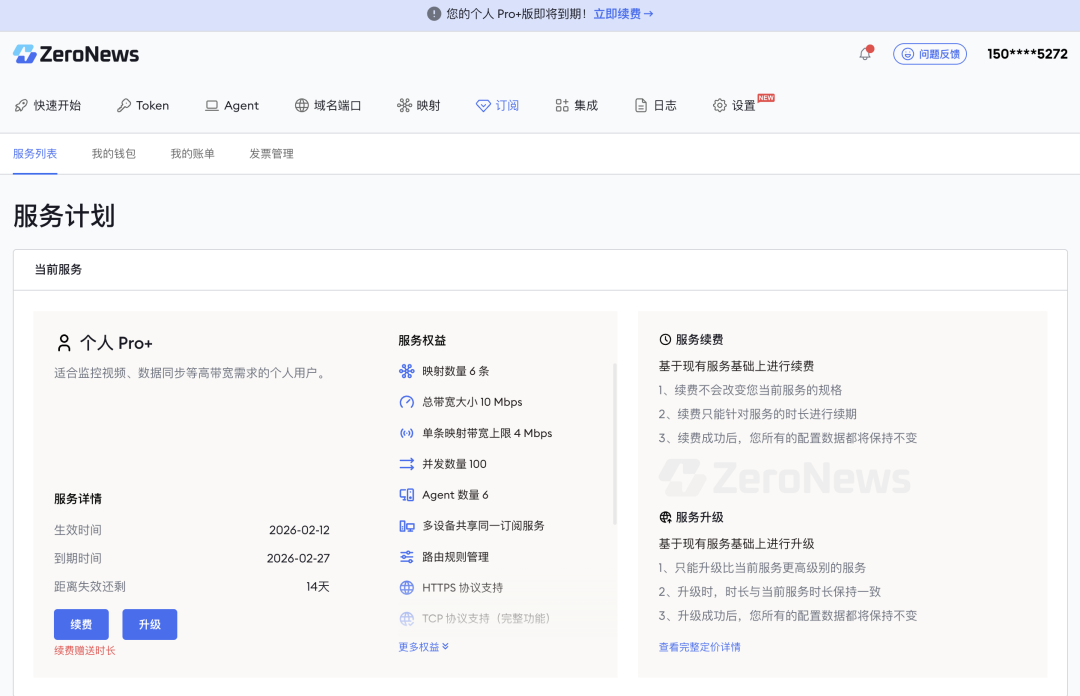The width and height of the screenshot is (1080, 696).
Task: Click the notification bell icon
Action: pos(864,54)
